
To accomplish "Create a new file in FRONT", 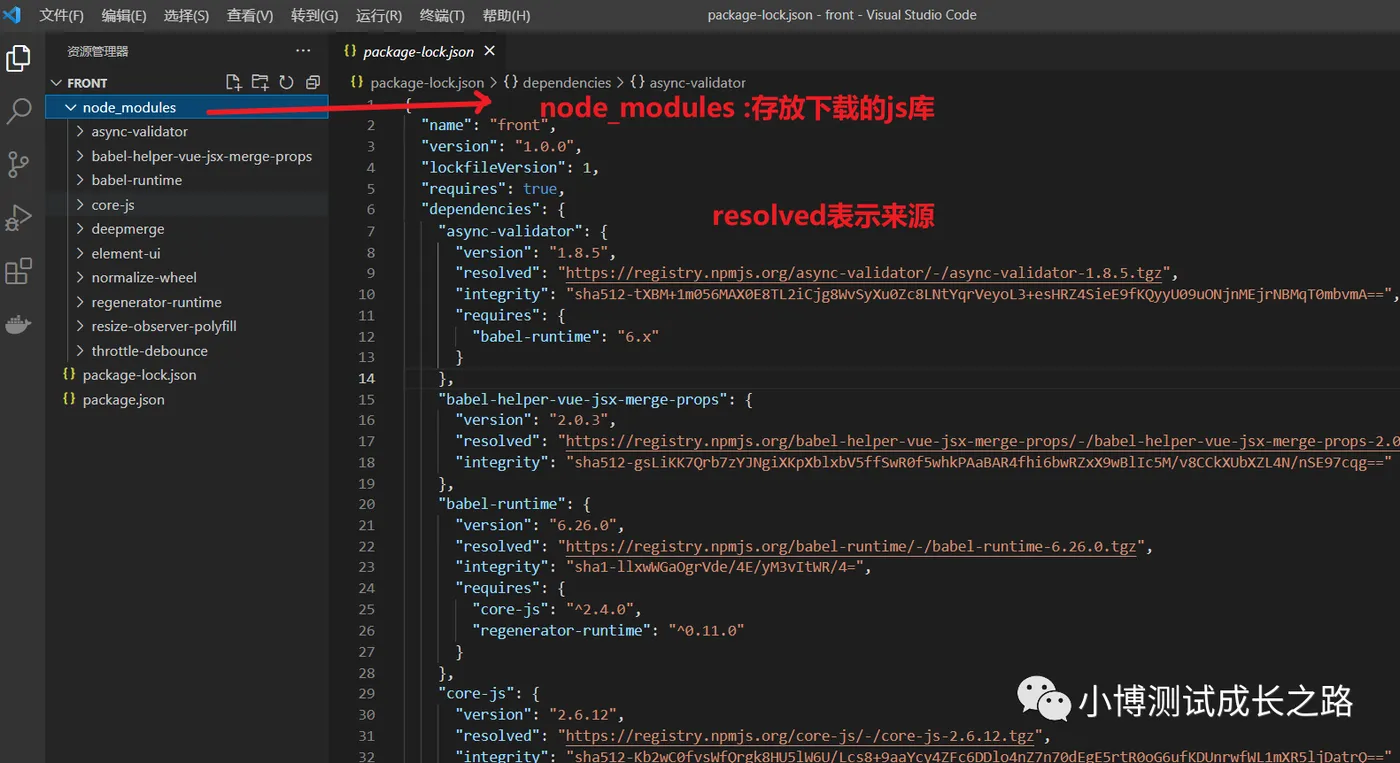I will click(233, 82).
